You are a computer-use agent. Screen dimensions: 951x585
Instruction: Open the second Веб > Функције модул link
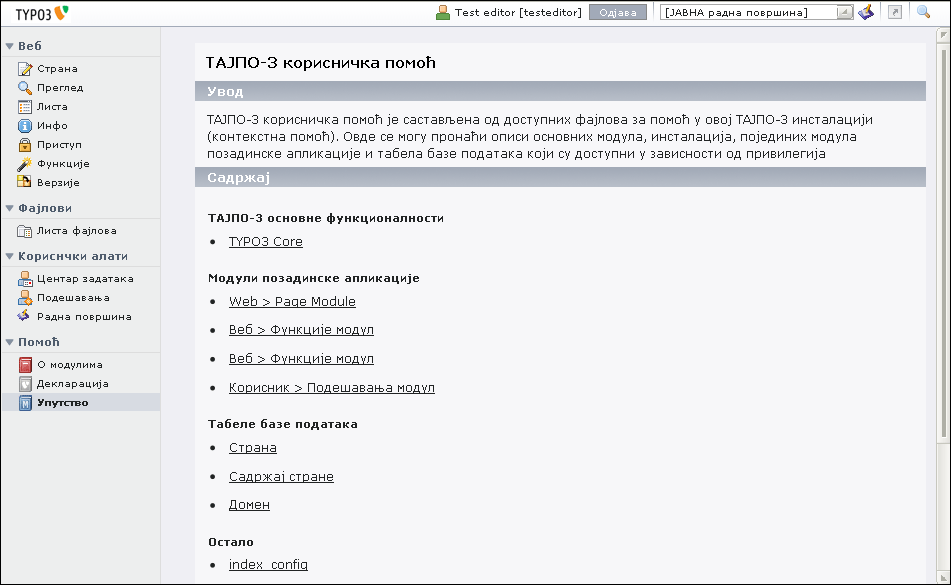click(301, 359)
